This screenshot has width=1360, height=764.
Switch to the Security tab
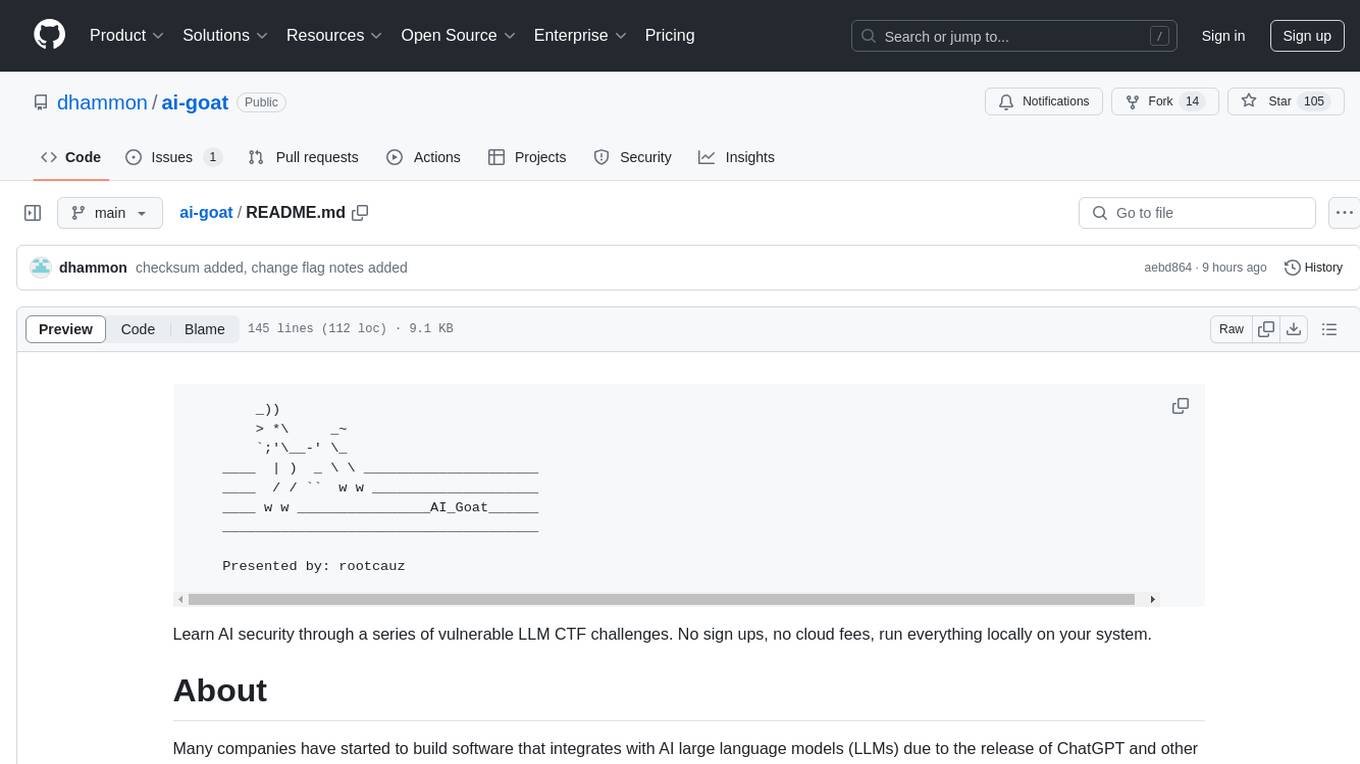632,157
